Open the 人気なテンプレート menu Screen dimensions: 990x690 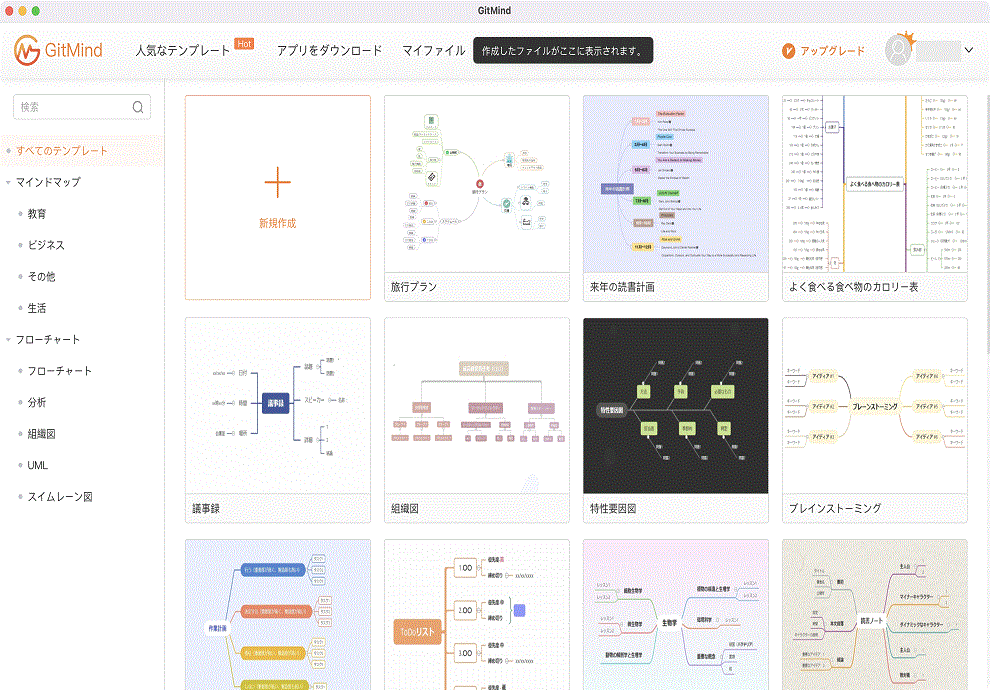[183, 51]
